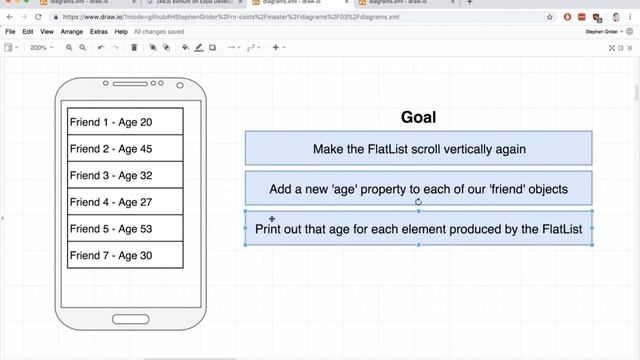Click the All changes saved status
The image size is (640, 360).
click(x=159, y=31)
